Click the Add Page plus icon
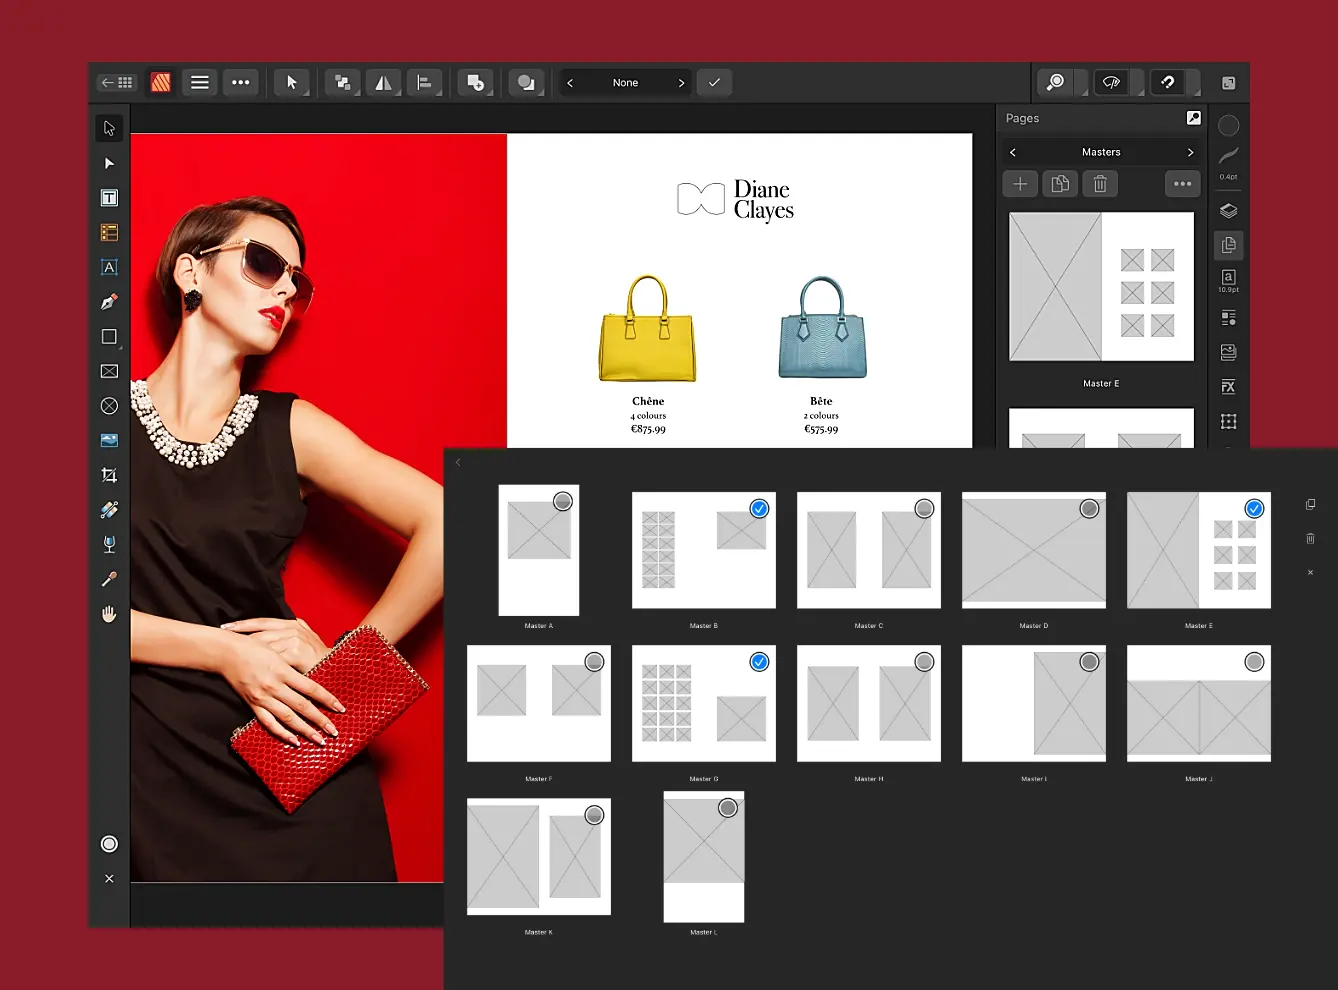The height and width of the screenshot is (990, 1338). (x=1020, y=184)
